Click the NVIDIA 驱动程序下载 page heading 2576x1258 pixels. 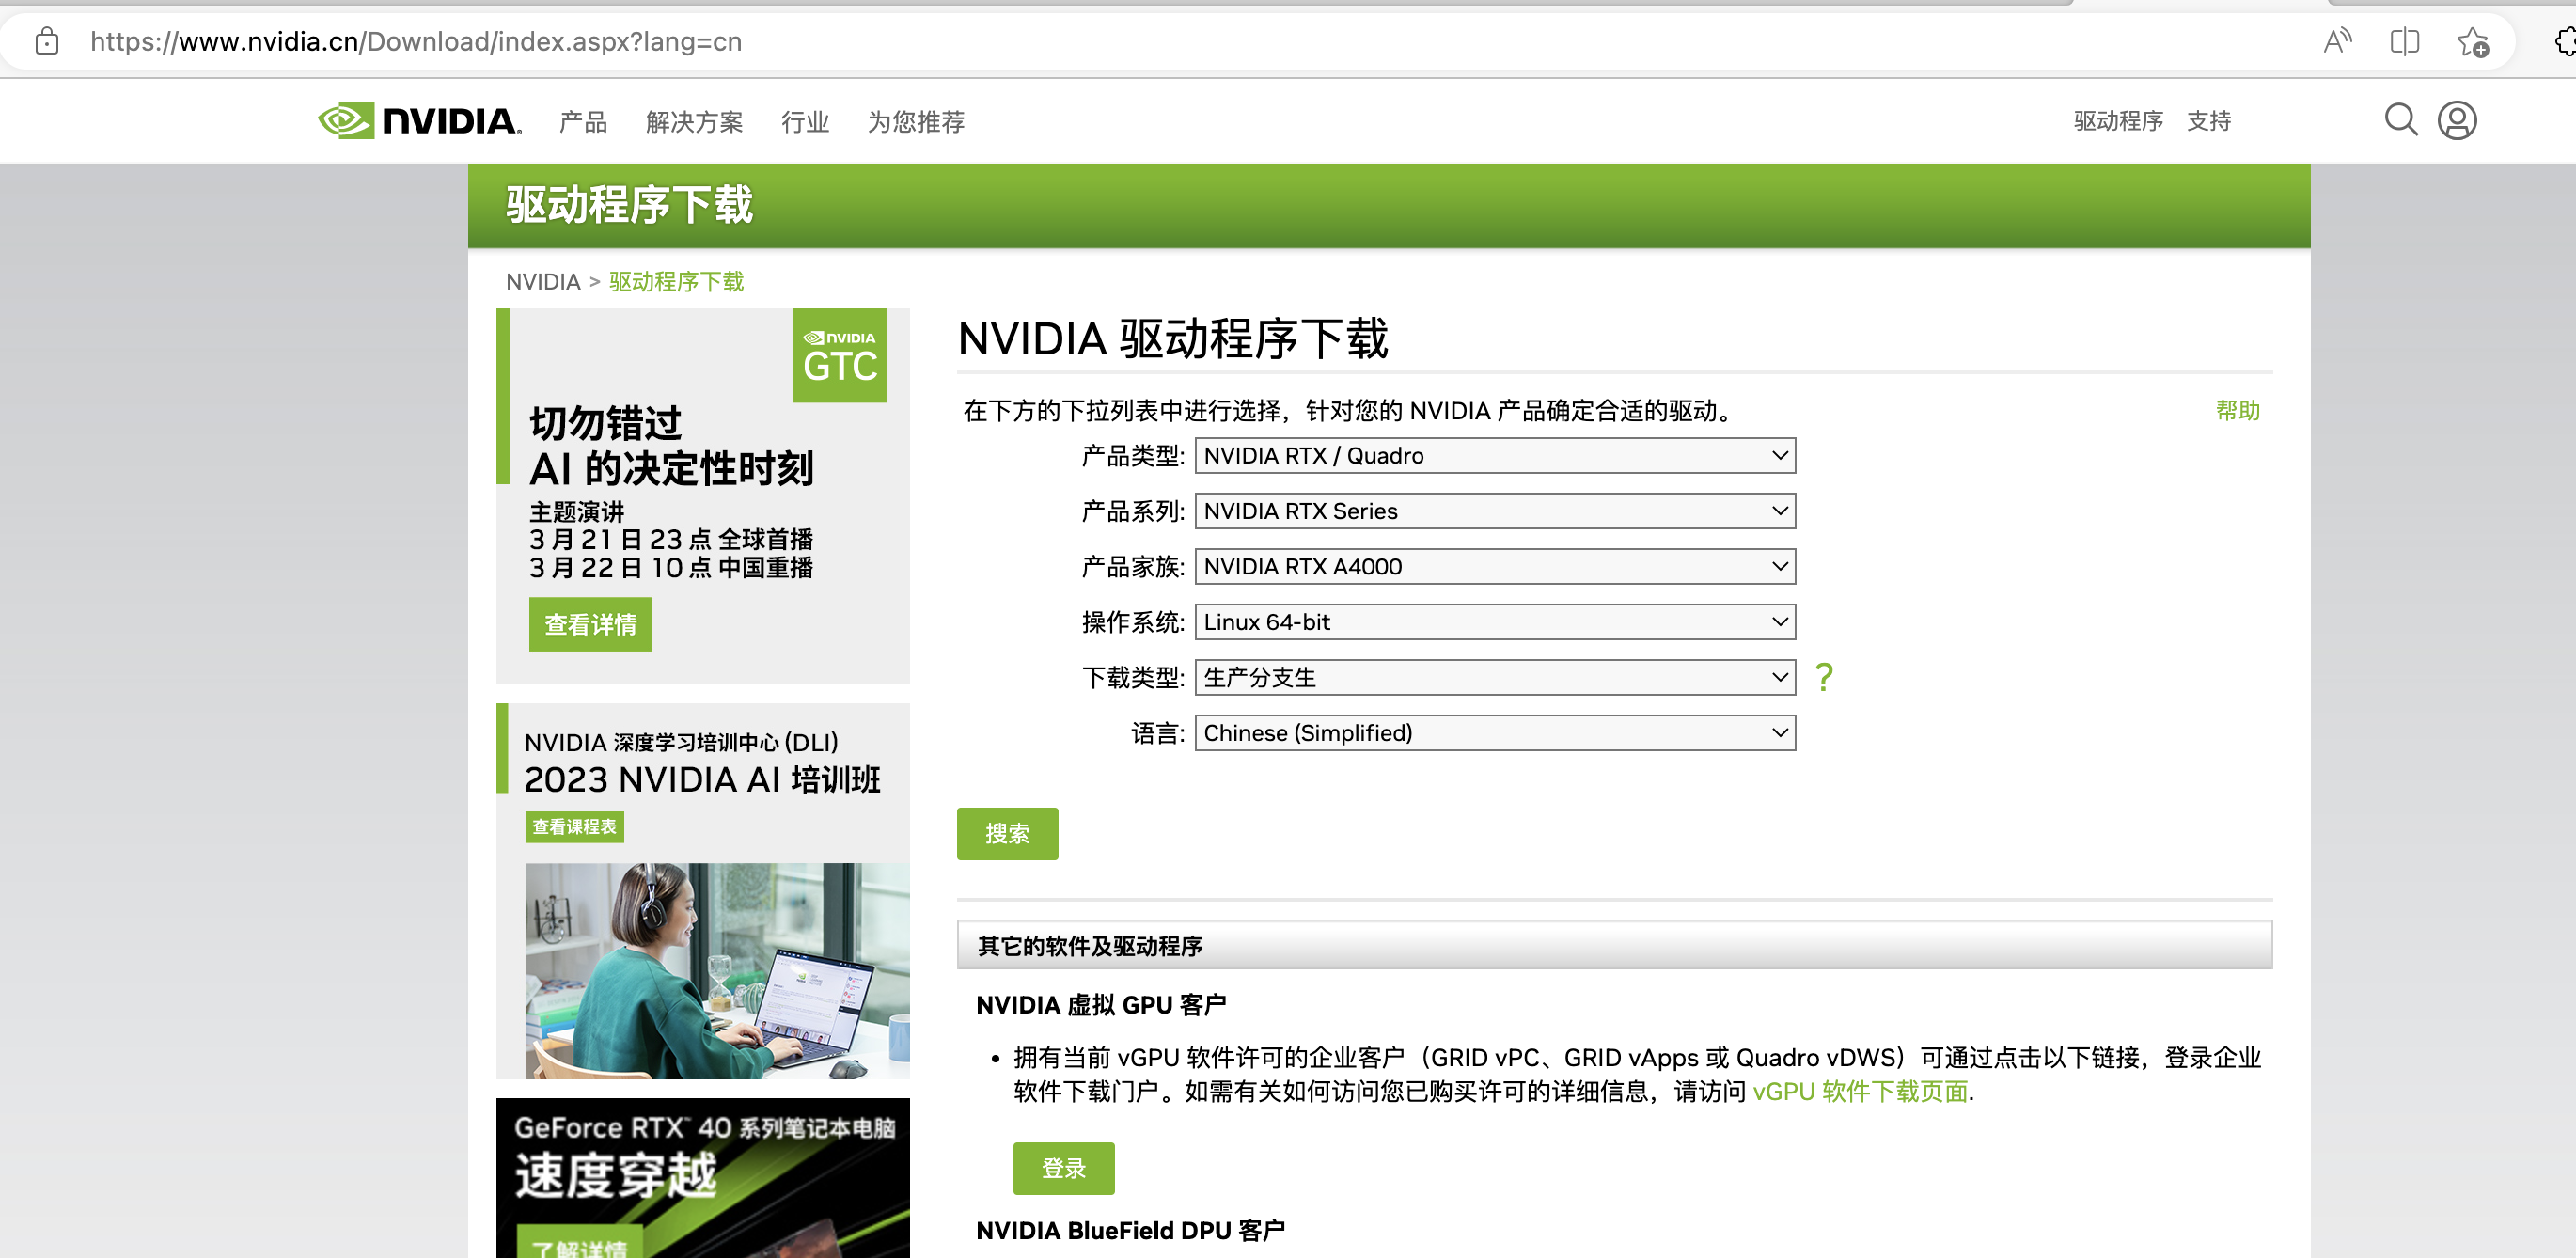(1172, 338)
